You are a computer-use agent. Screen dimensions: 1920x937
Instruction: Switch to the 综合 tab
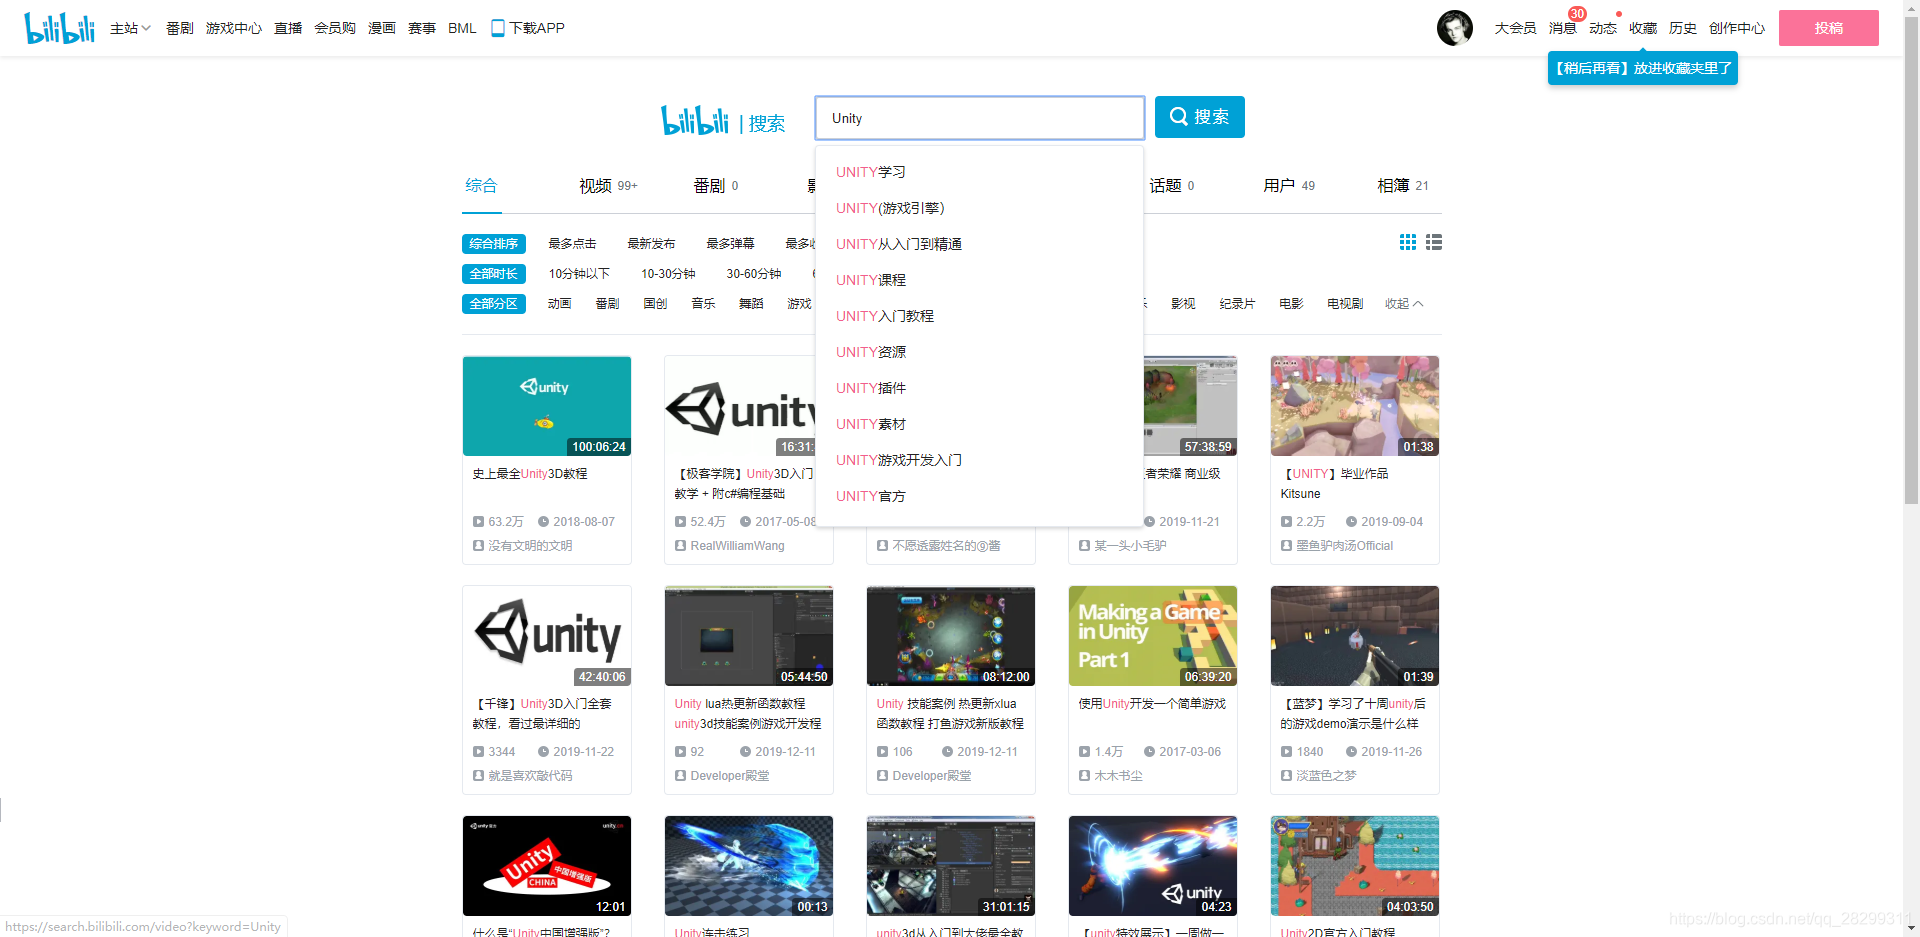coord(481,186)
